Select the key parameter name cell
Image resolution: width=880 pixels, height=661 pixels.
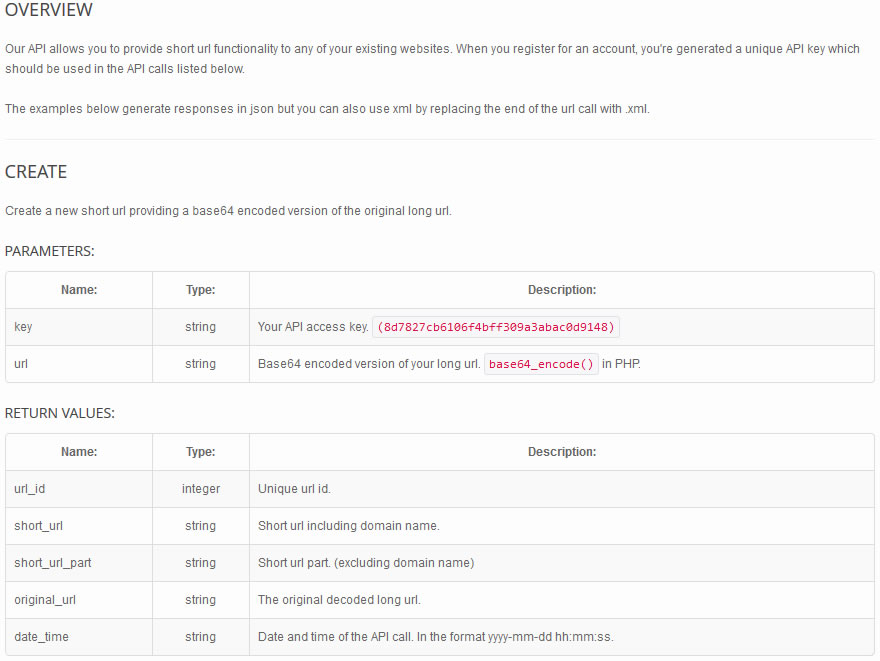click(x=79, y=327)
